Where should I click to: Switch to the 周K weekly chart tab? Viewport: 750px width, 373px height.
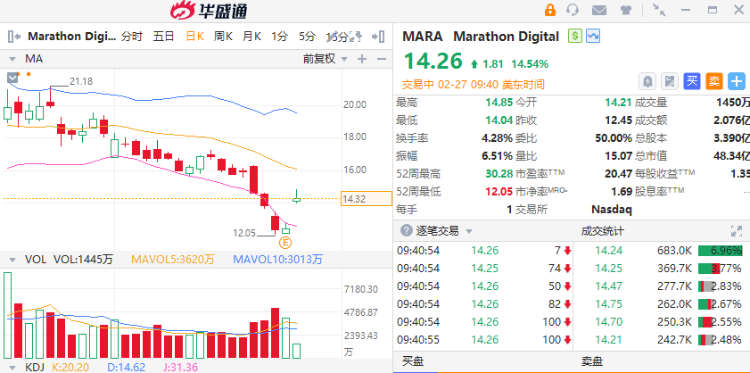point(222,36)
